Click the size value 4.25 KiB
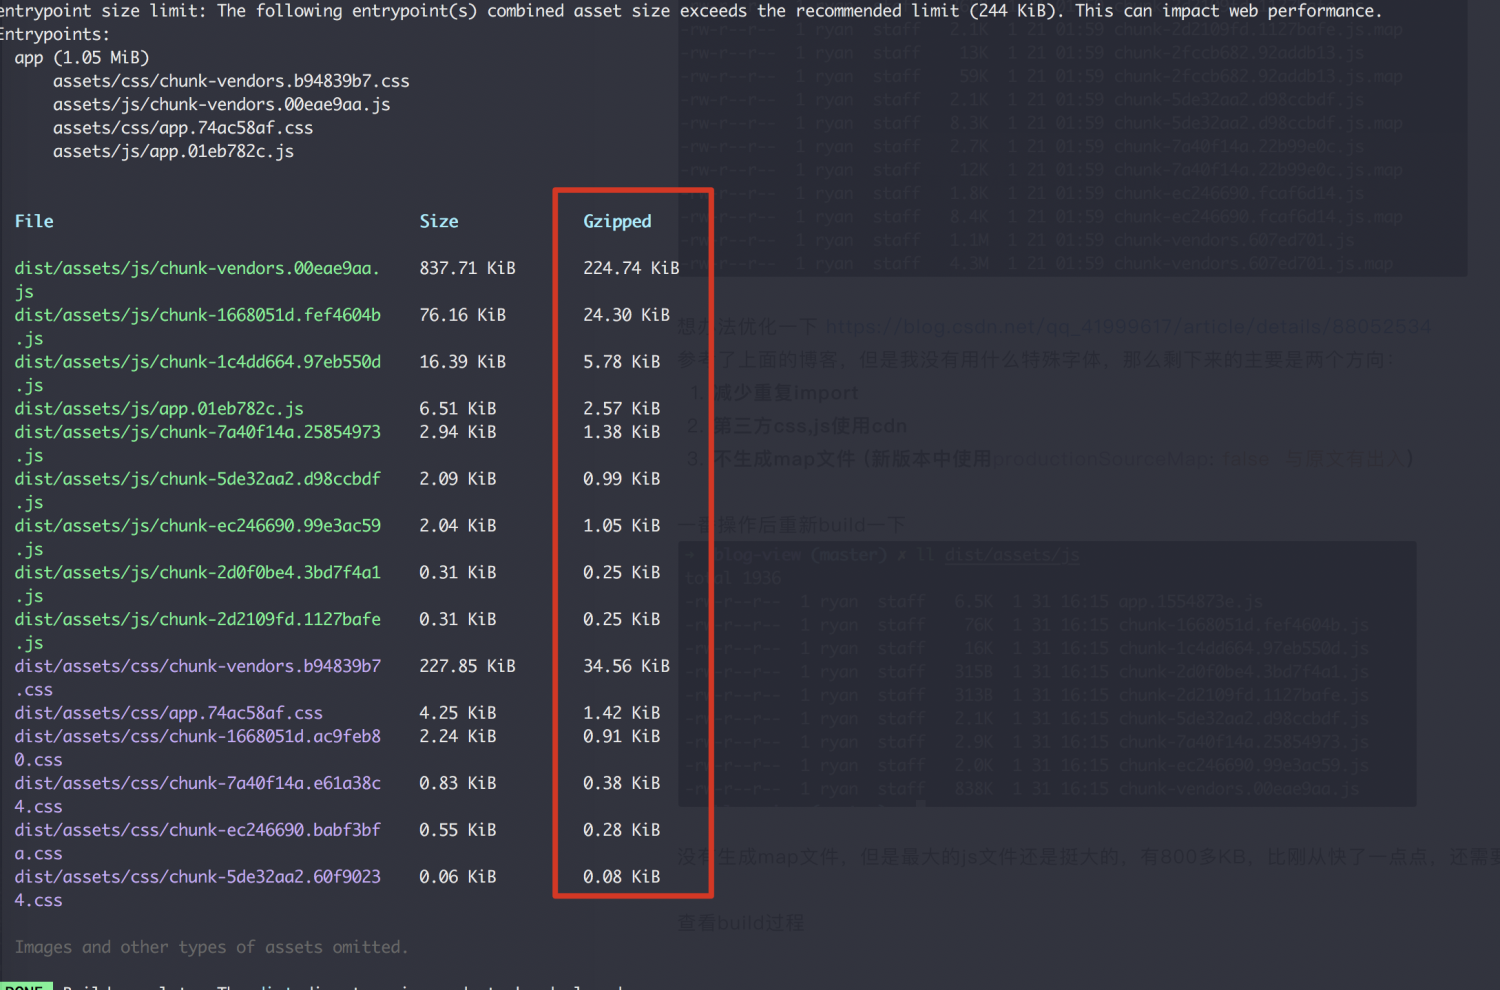1500x990 pixels. (x=458, y=713)
